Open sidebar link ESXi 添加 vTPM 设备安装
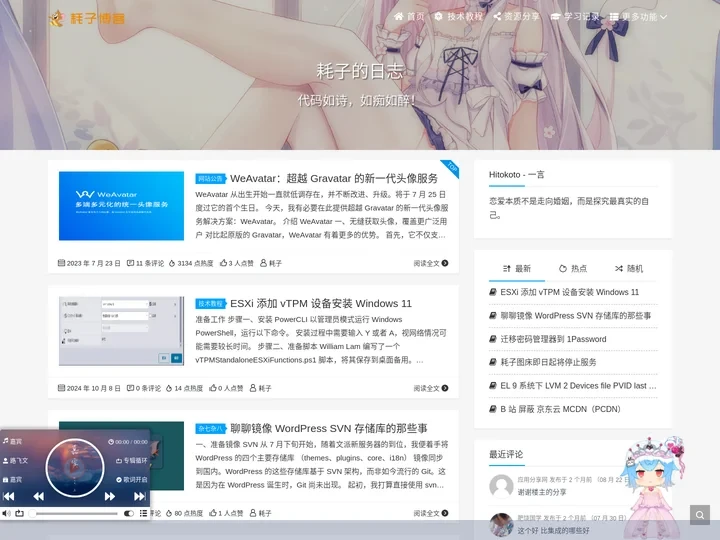Viewport: 720px width, 540px height. [569, 292]
